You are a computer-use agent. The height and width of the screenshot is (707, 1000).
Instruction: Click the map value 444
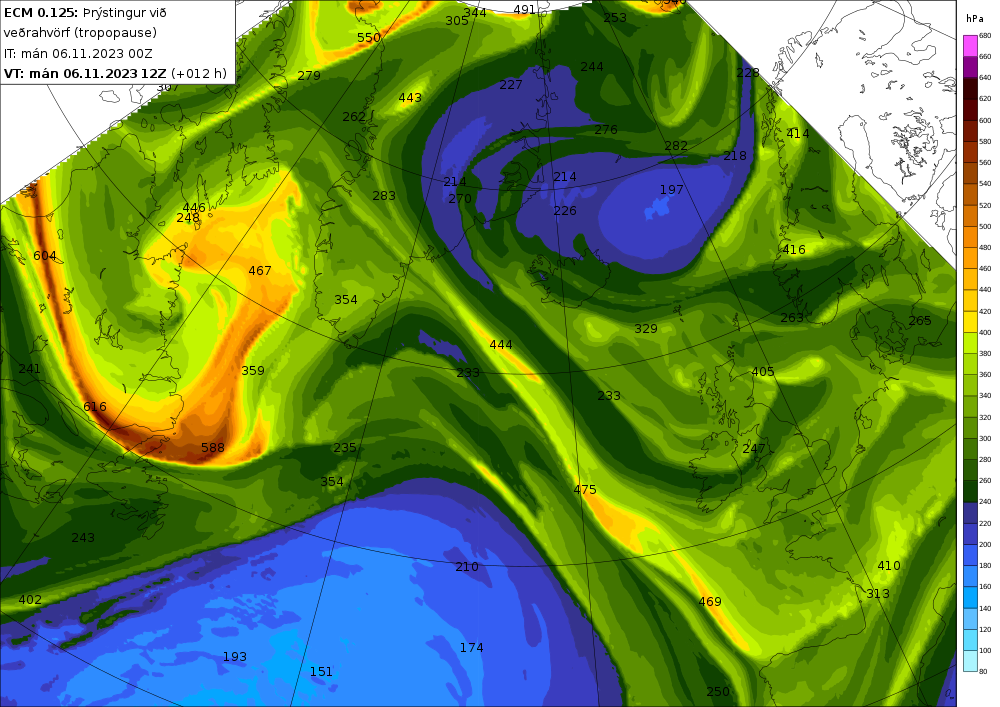coord(501,345)
